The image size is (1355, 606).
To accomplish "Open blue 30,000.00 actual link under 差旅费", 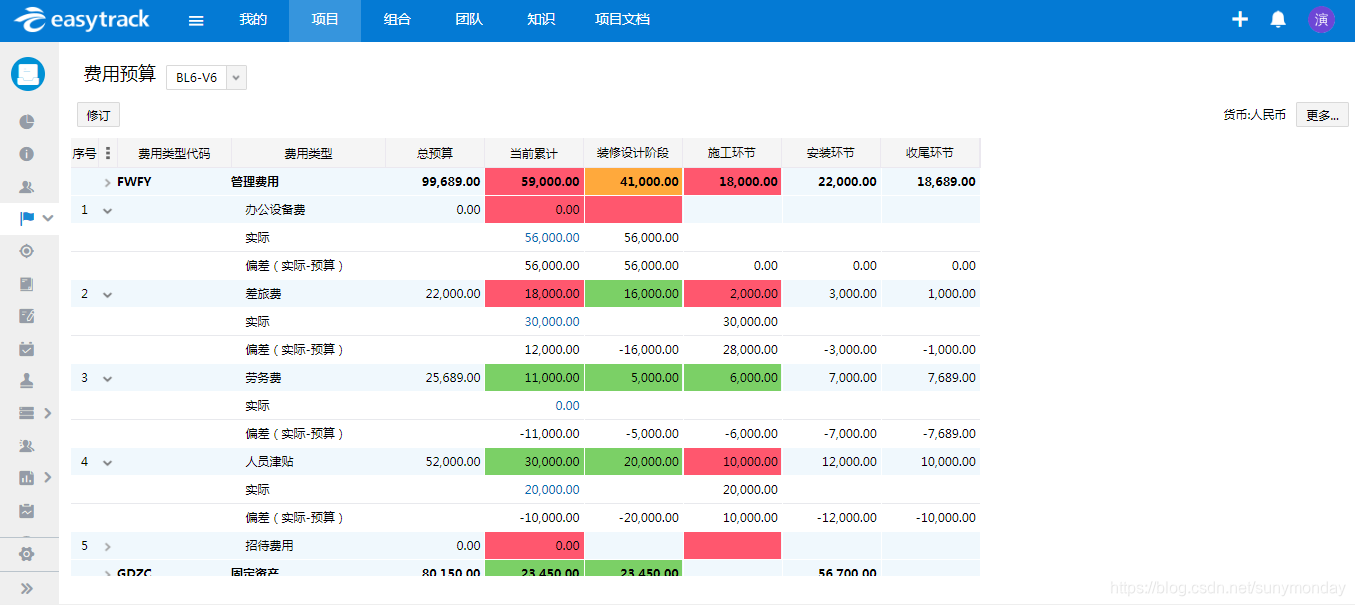I will 552,322.
